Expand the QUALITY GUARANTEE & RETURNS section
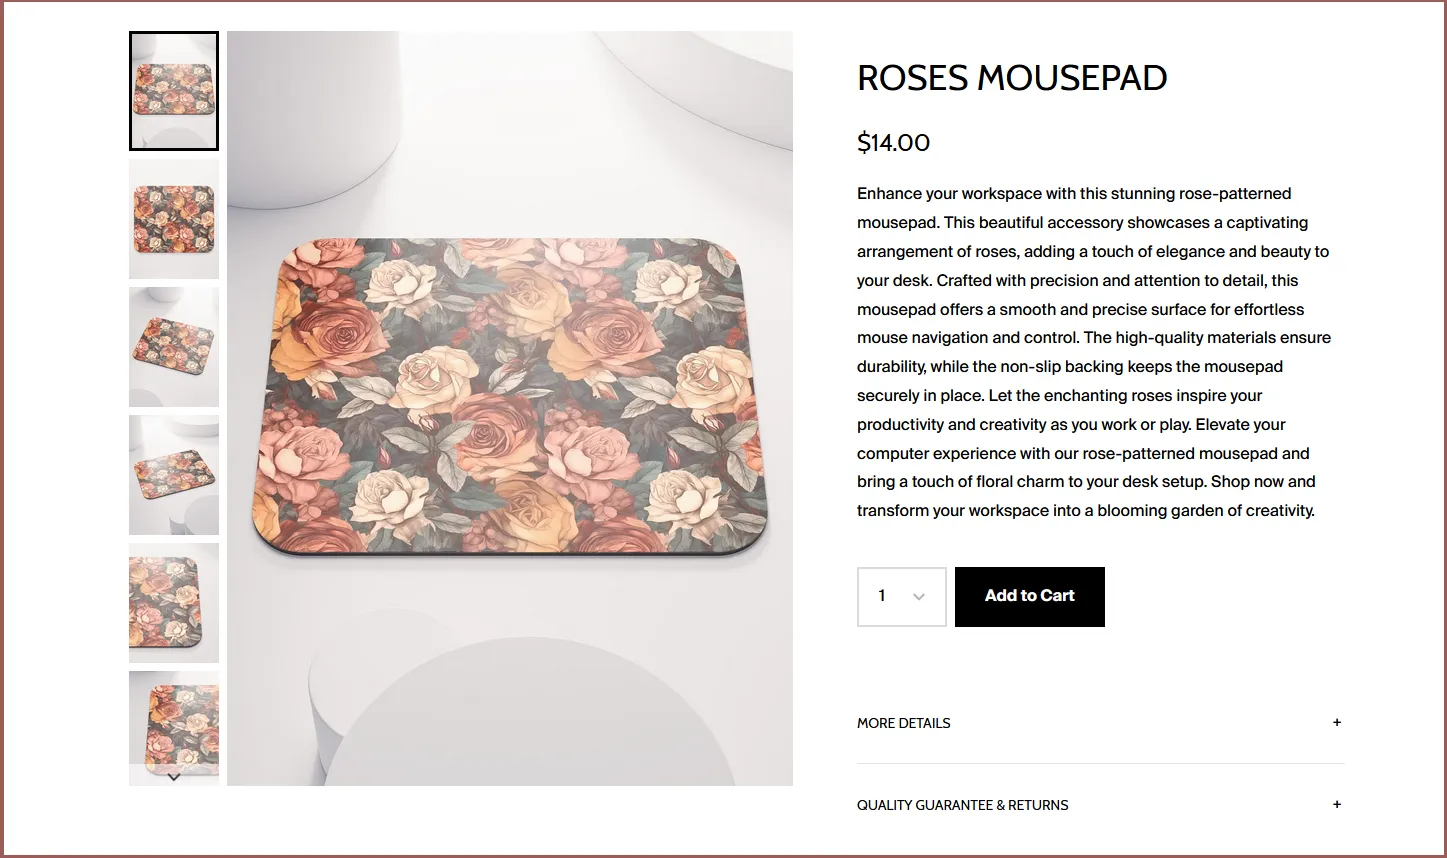This screenshot has height=858, width=1447. coord(962,804)
